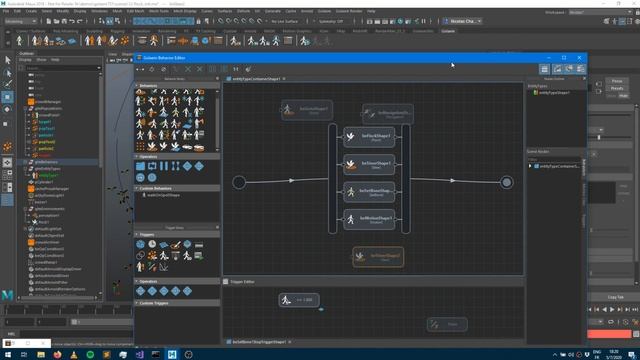640x360 pixels.
Task: Open the Outliner Display menu
Action: [25, 60]
